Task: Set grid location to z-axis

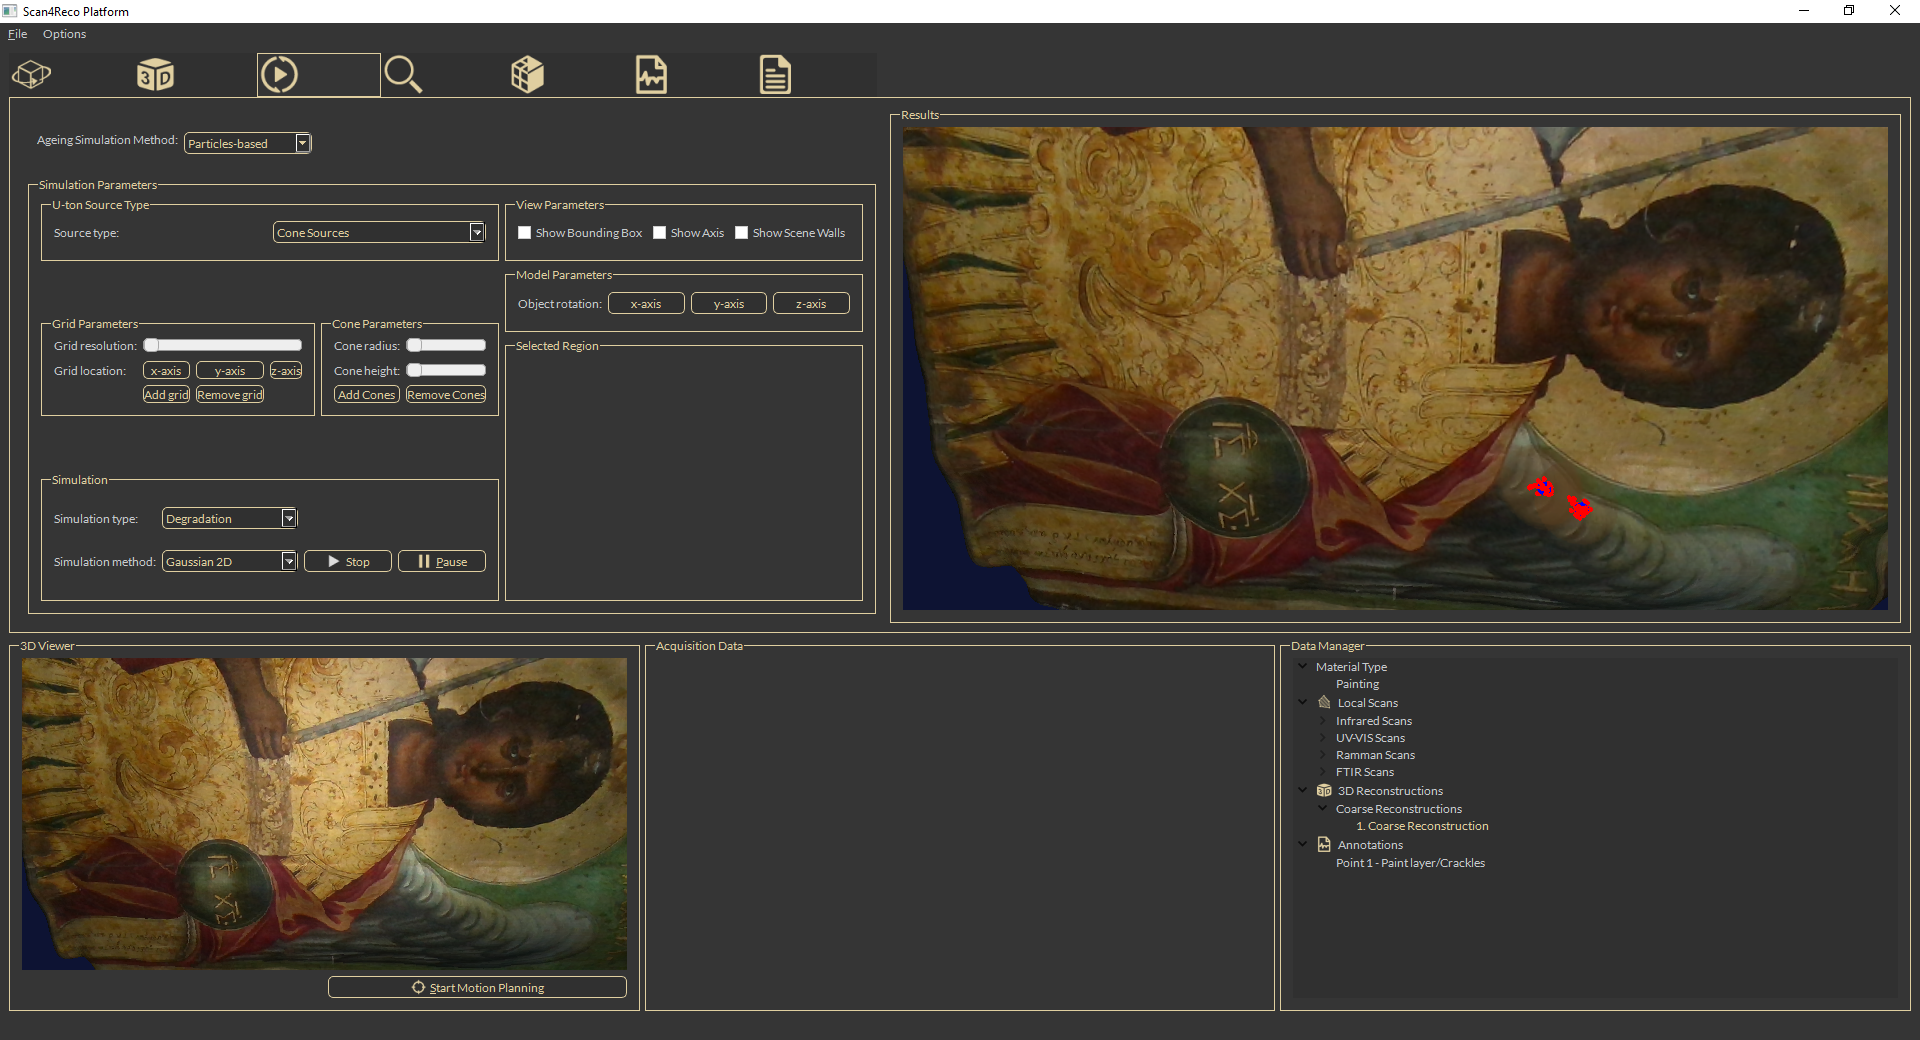Action: click(286, 370)
